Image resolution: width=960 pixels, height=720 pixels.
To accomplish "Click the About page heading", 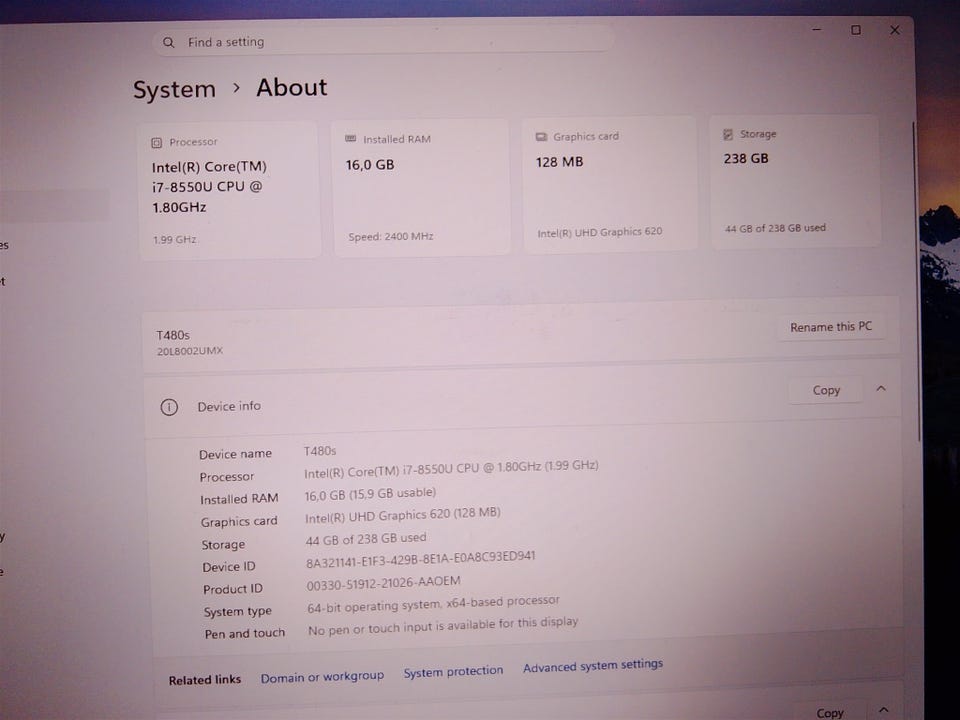I will click(x=291, y=88).
